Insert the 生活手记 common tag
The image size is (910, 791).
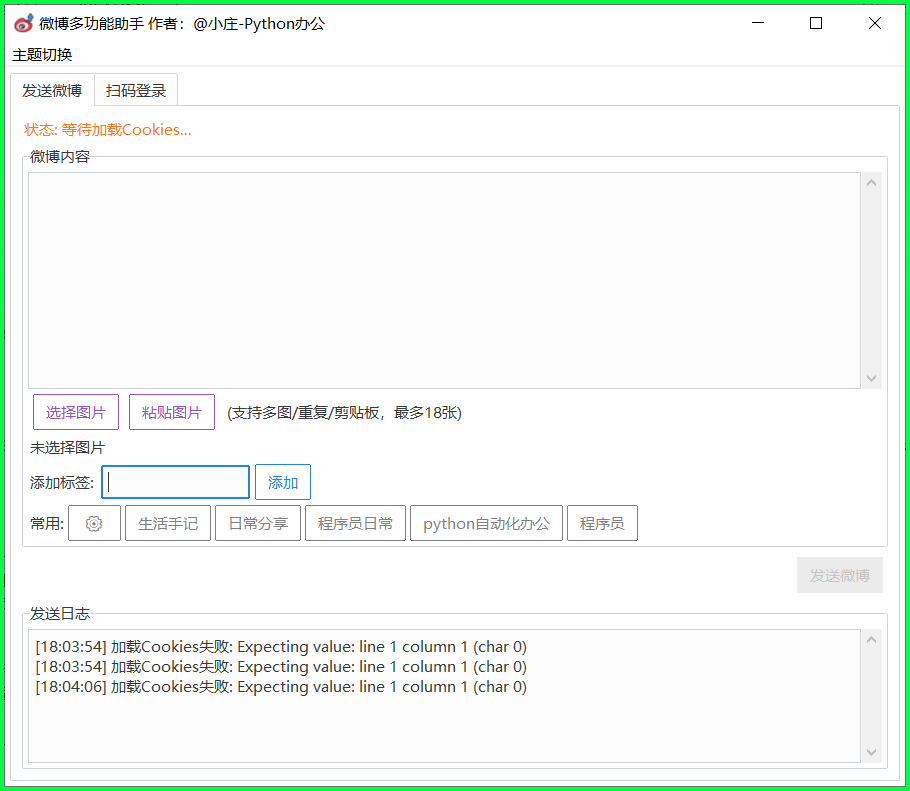pyautogui.click(x=168, y=523)
